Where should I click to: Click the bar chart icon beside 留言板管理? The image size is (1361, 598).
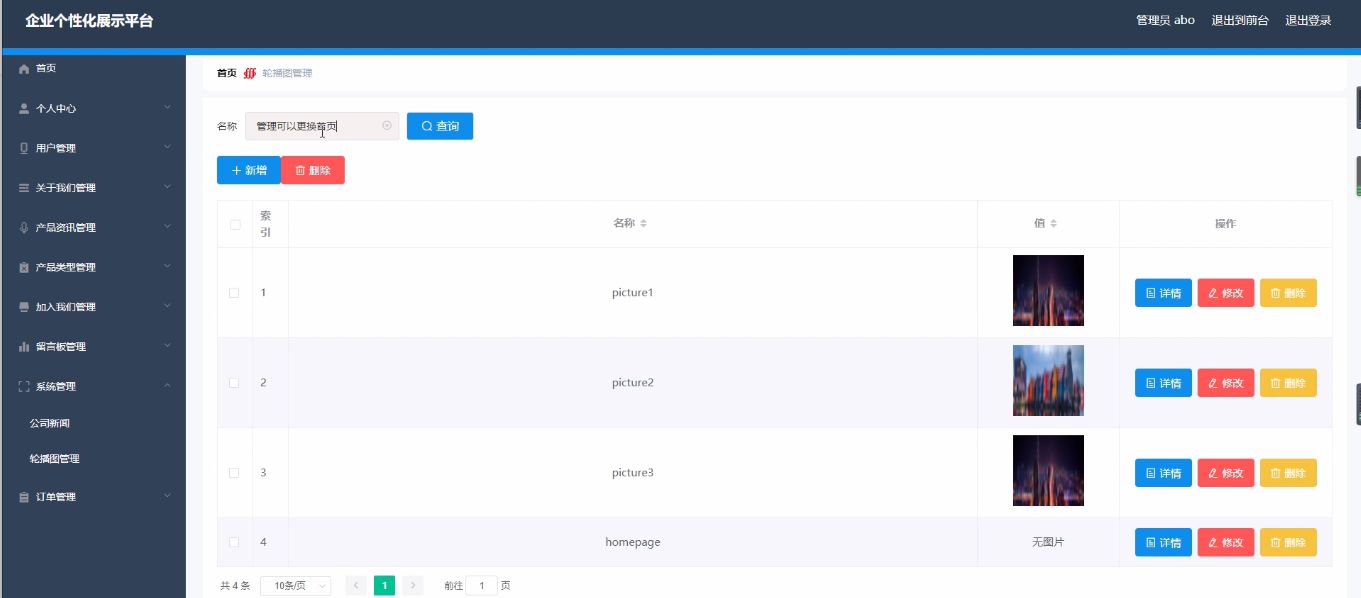(24, 347)
